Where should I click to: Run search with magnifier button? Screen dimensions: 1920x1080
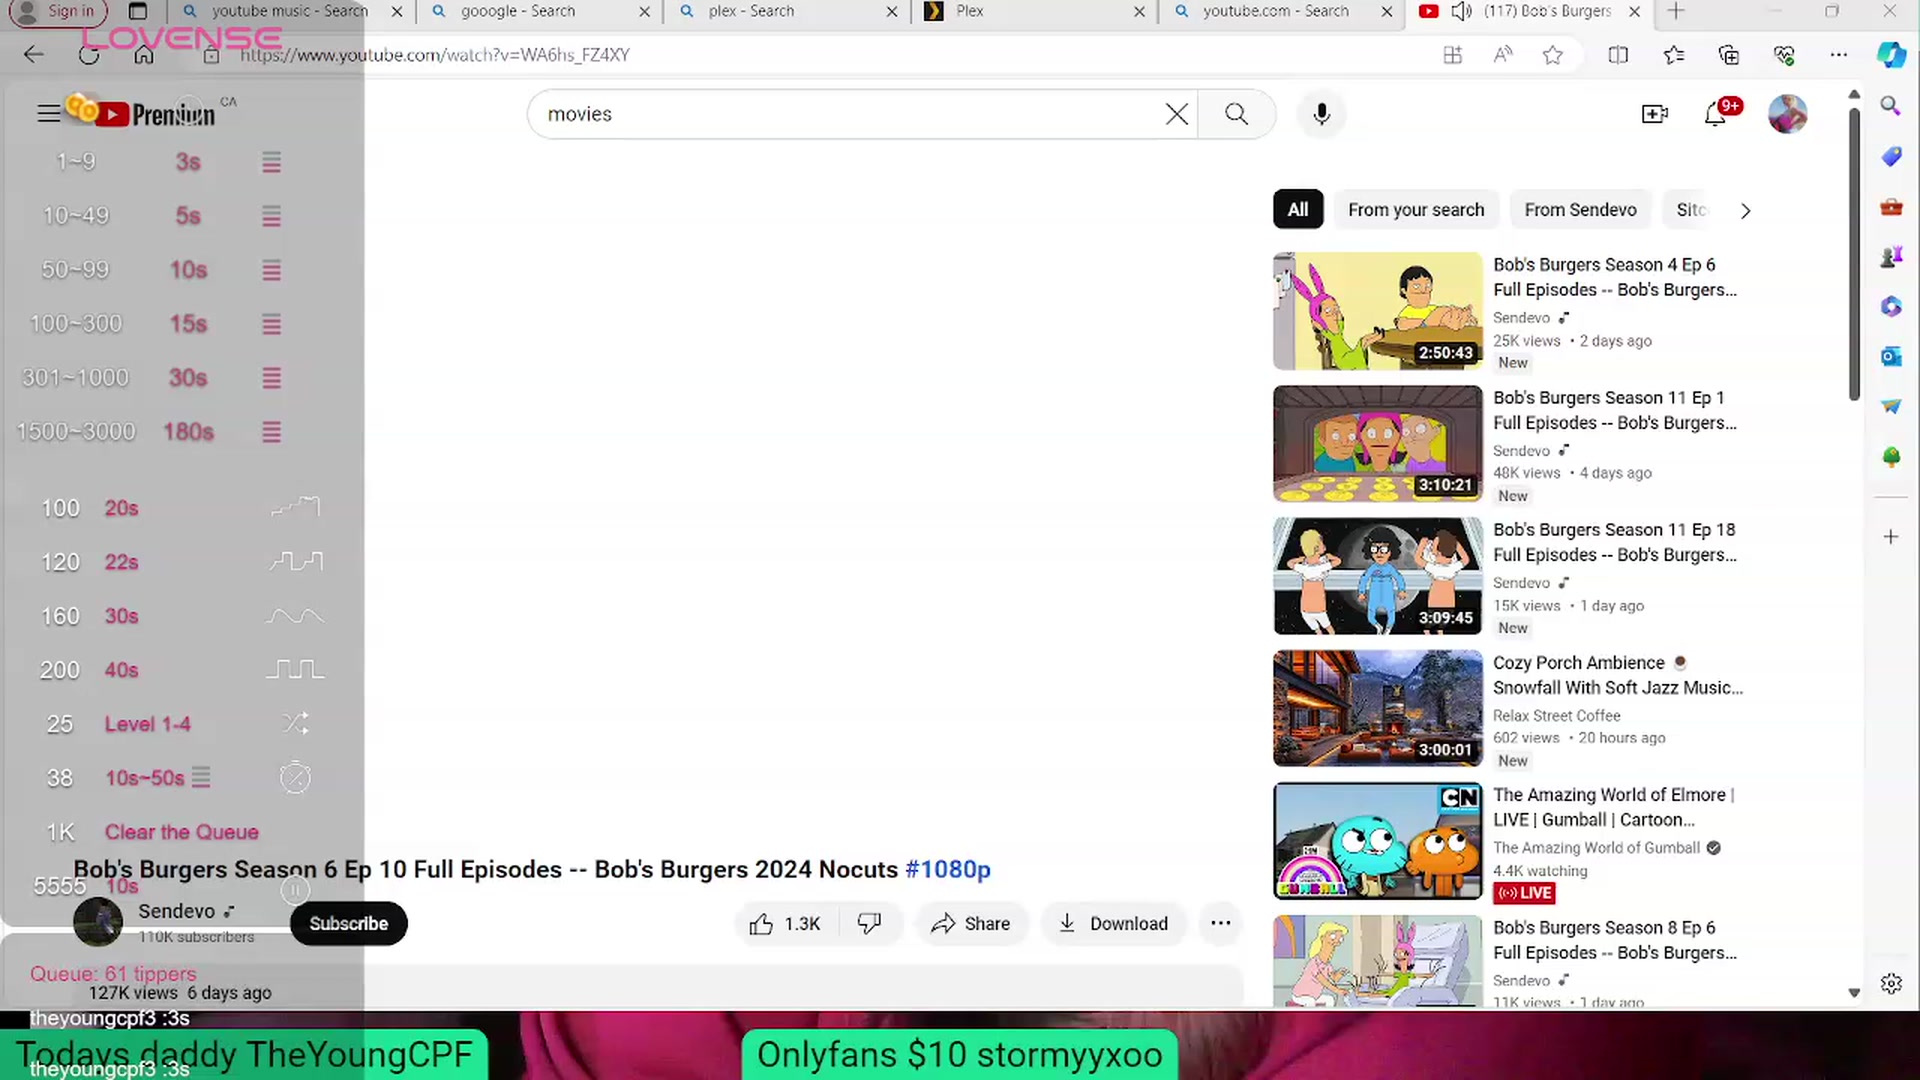(1237, 114)
